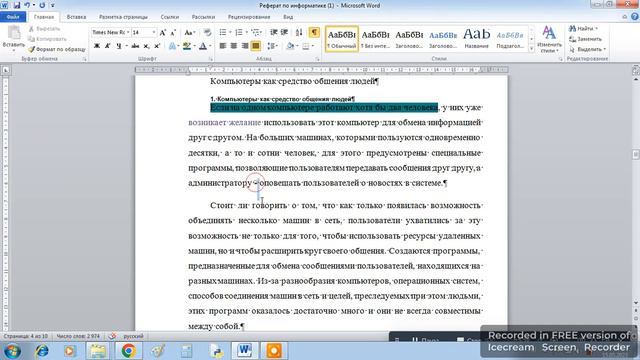Viewport: 640px width, 360px height.
Task: Open font size dropdown showing 14
Action: [x=153, y=32]
